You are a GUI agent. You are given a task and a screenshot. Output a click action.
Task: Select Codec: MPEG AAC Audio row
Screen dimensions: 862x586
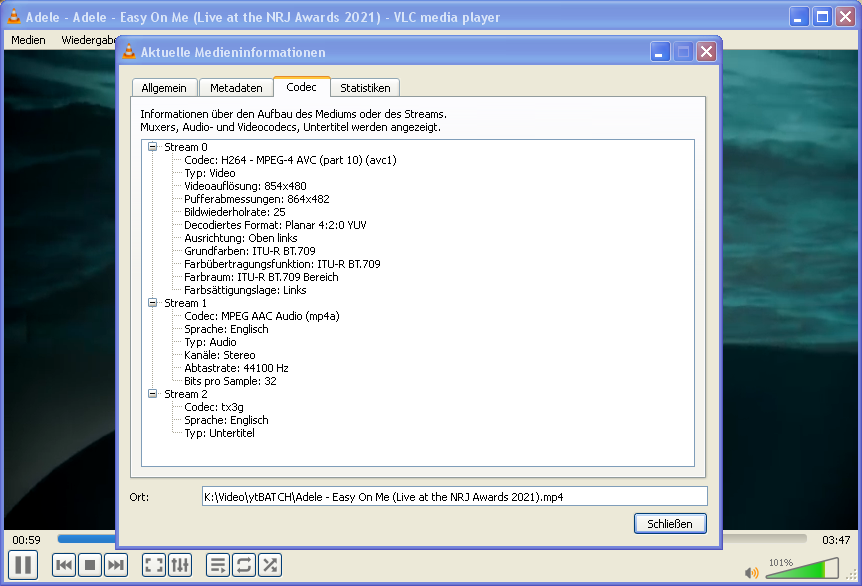262,316
